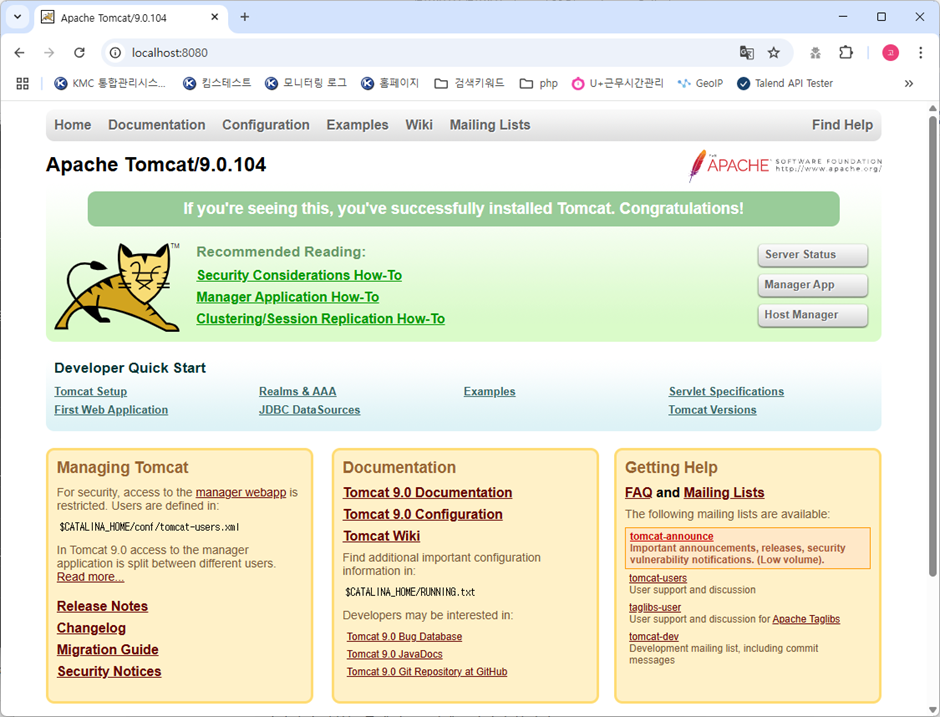Click the browser forward arrow
The height and width of the screenshot is (717, 940).
pyautogui.click(x=49, y=53)
